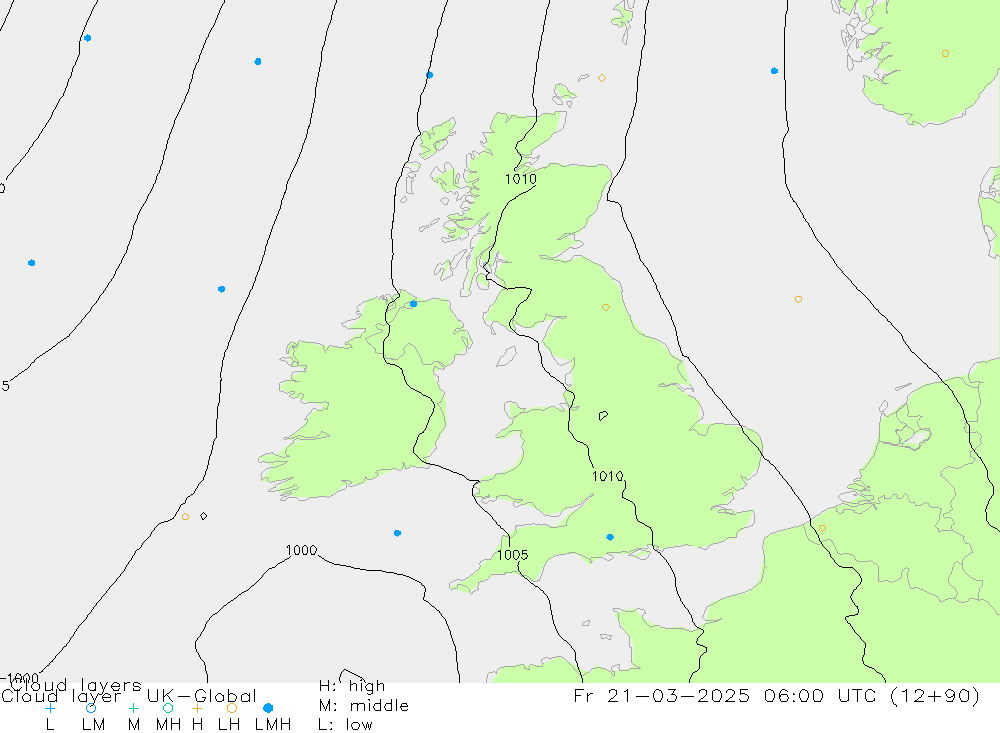Click the 'LMH' legend label text
This screenshot has height=733, width=1000.
tap(273, 725)
